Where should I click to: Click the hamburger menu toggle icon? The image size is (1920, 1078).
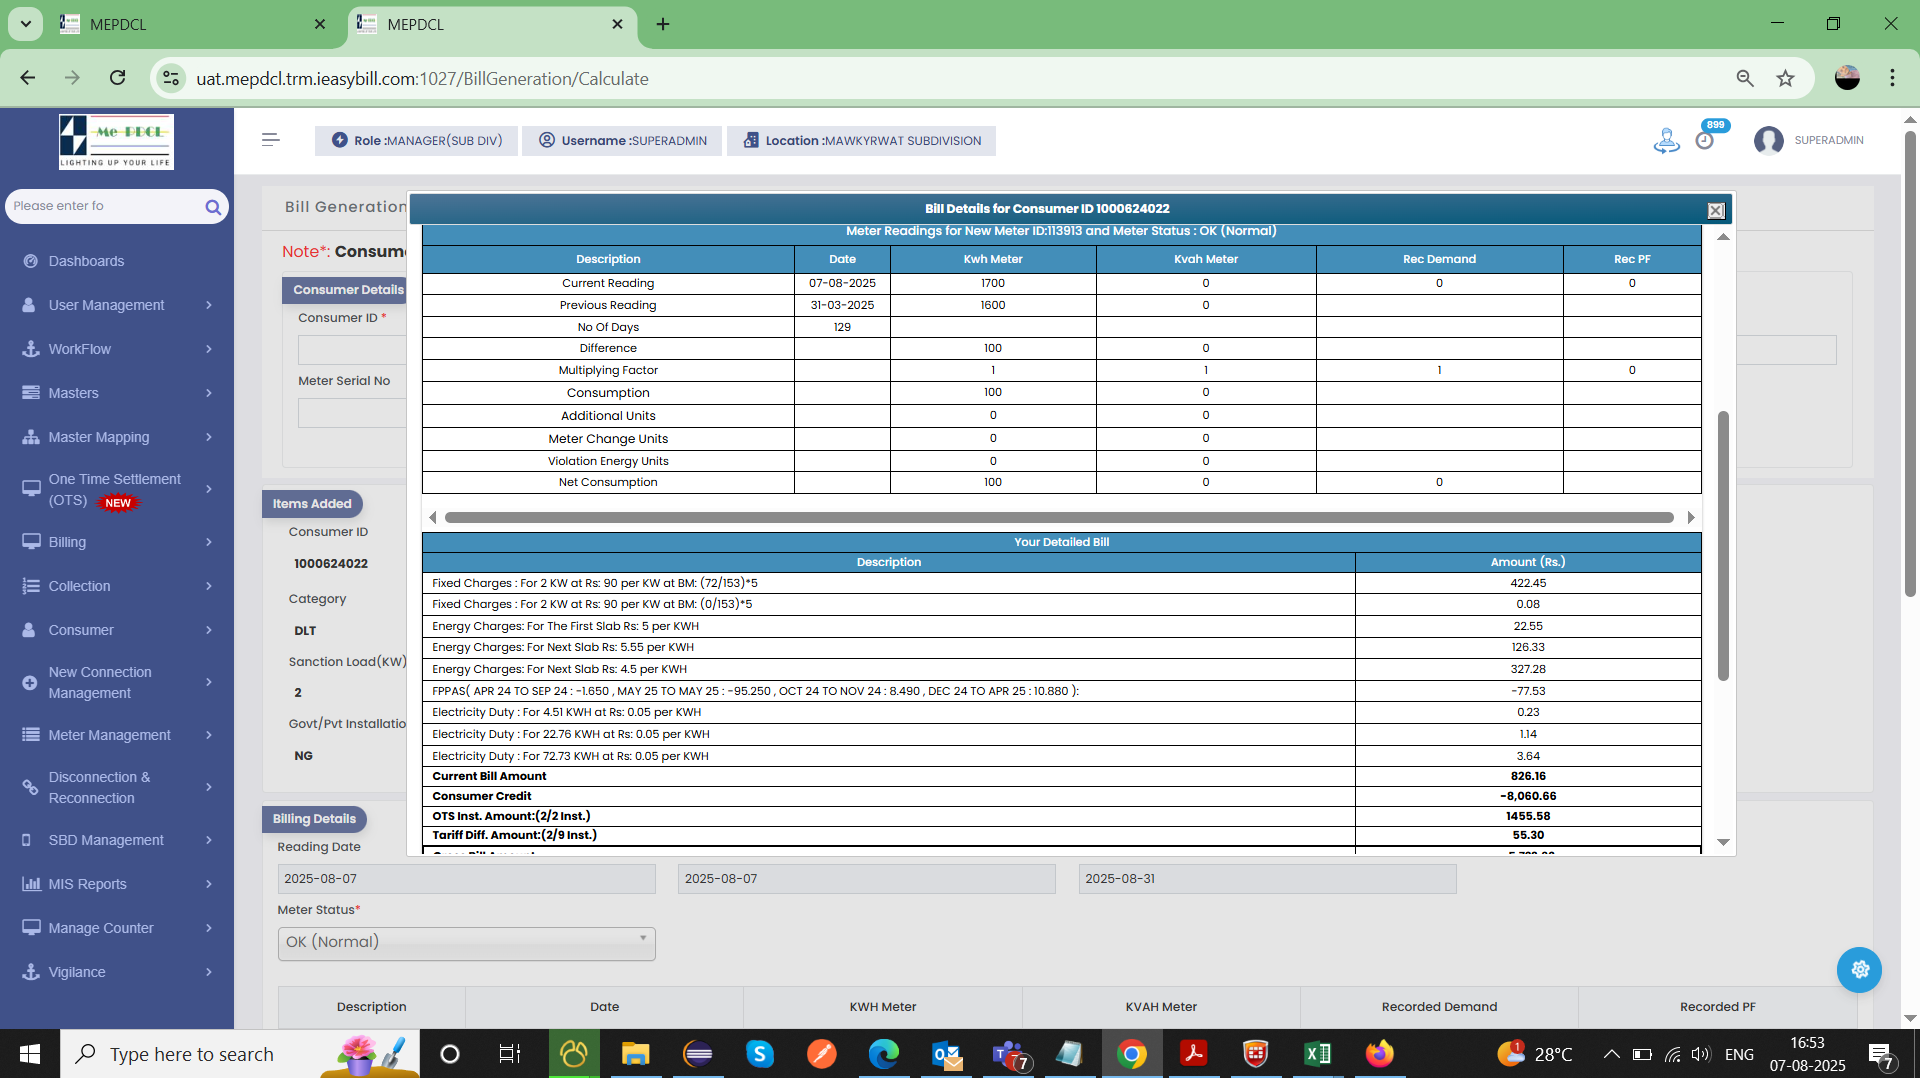(x=270, y=140)
